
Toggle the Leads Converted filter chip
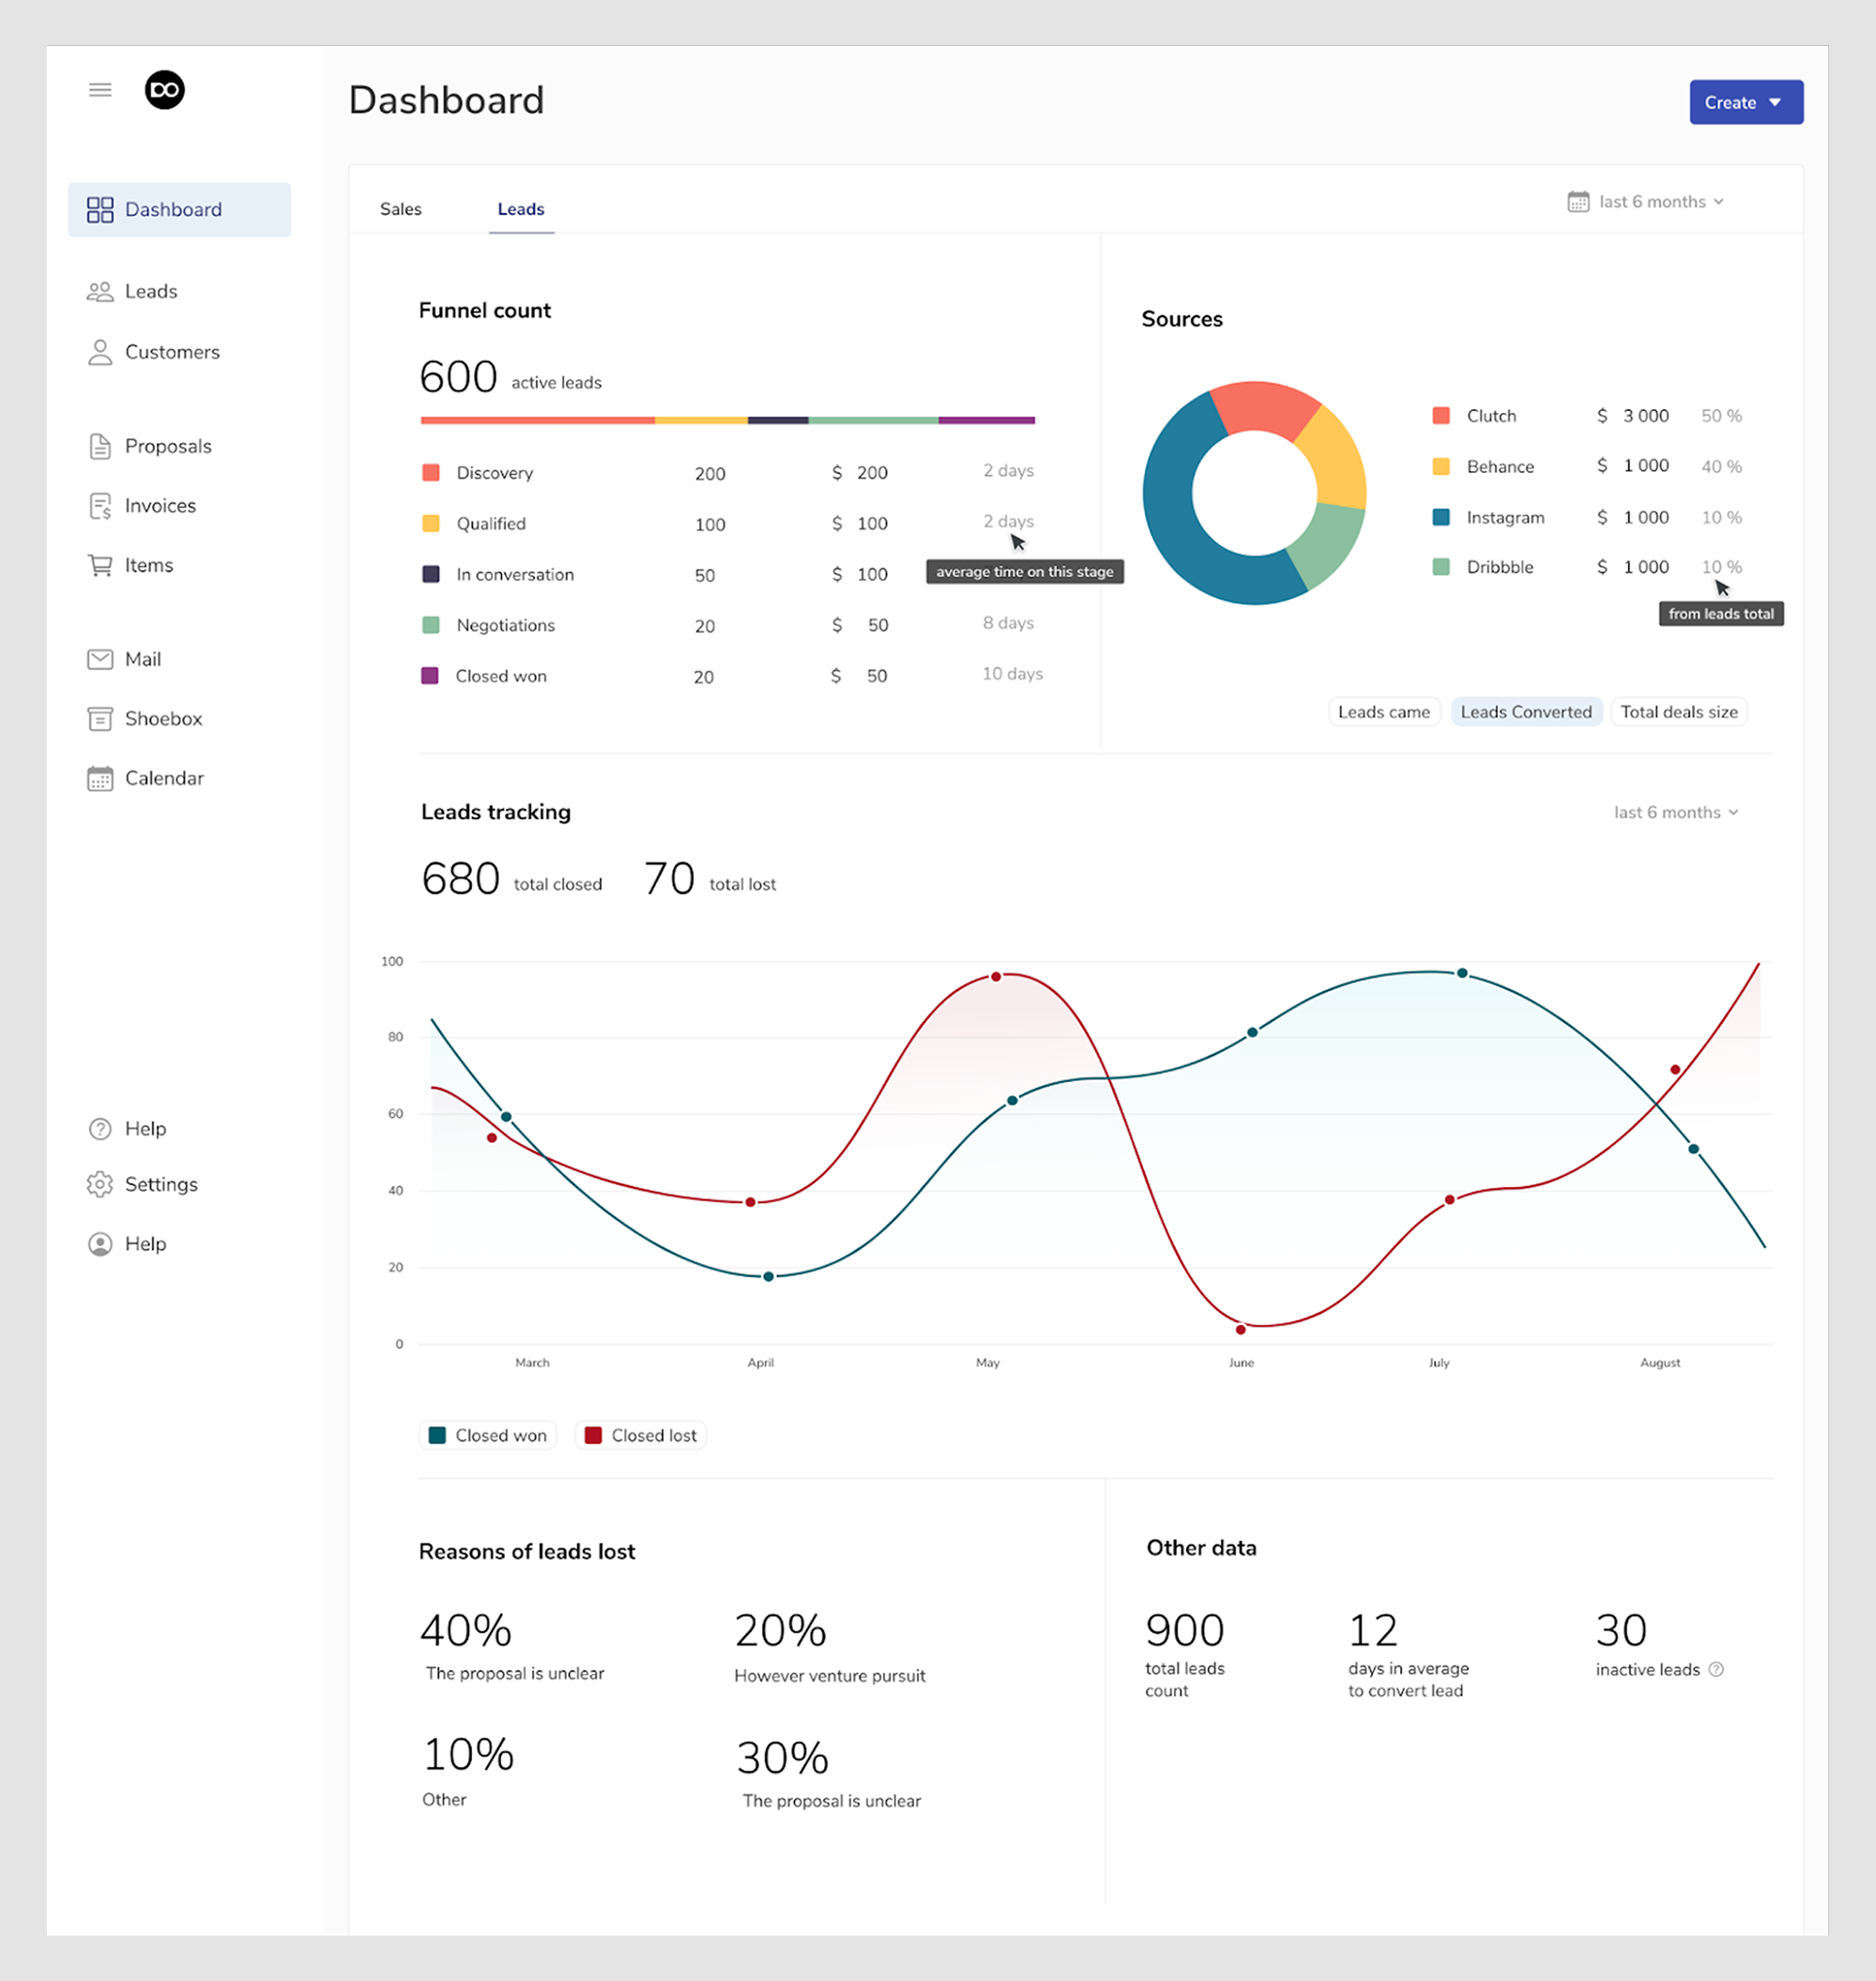1525,712
